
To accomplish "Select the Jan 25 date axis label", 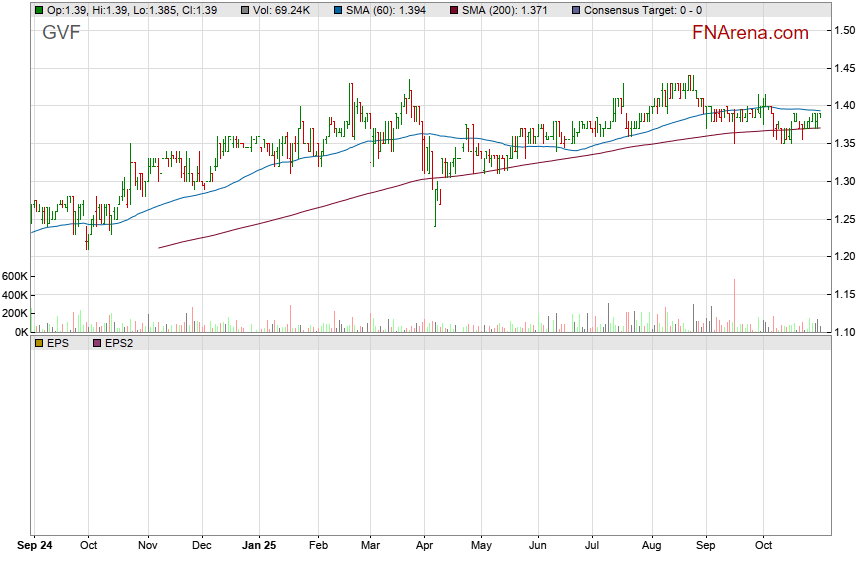I will click(x=259, y=547).
